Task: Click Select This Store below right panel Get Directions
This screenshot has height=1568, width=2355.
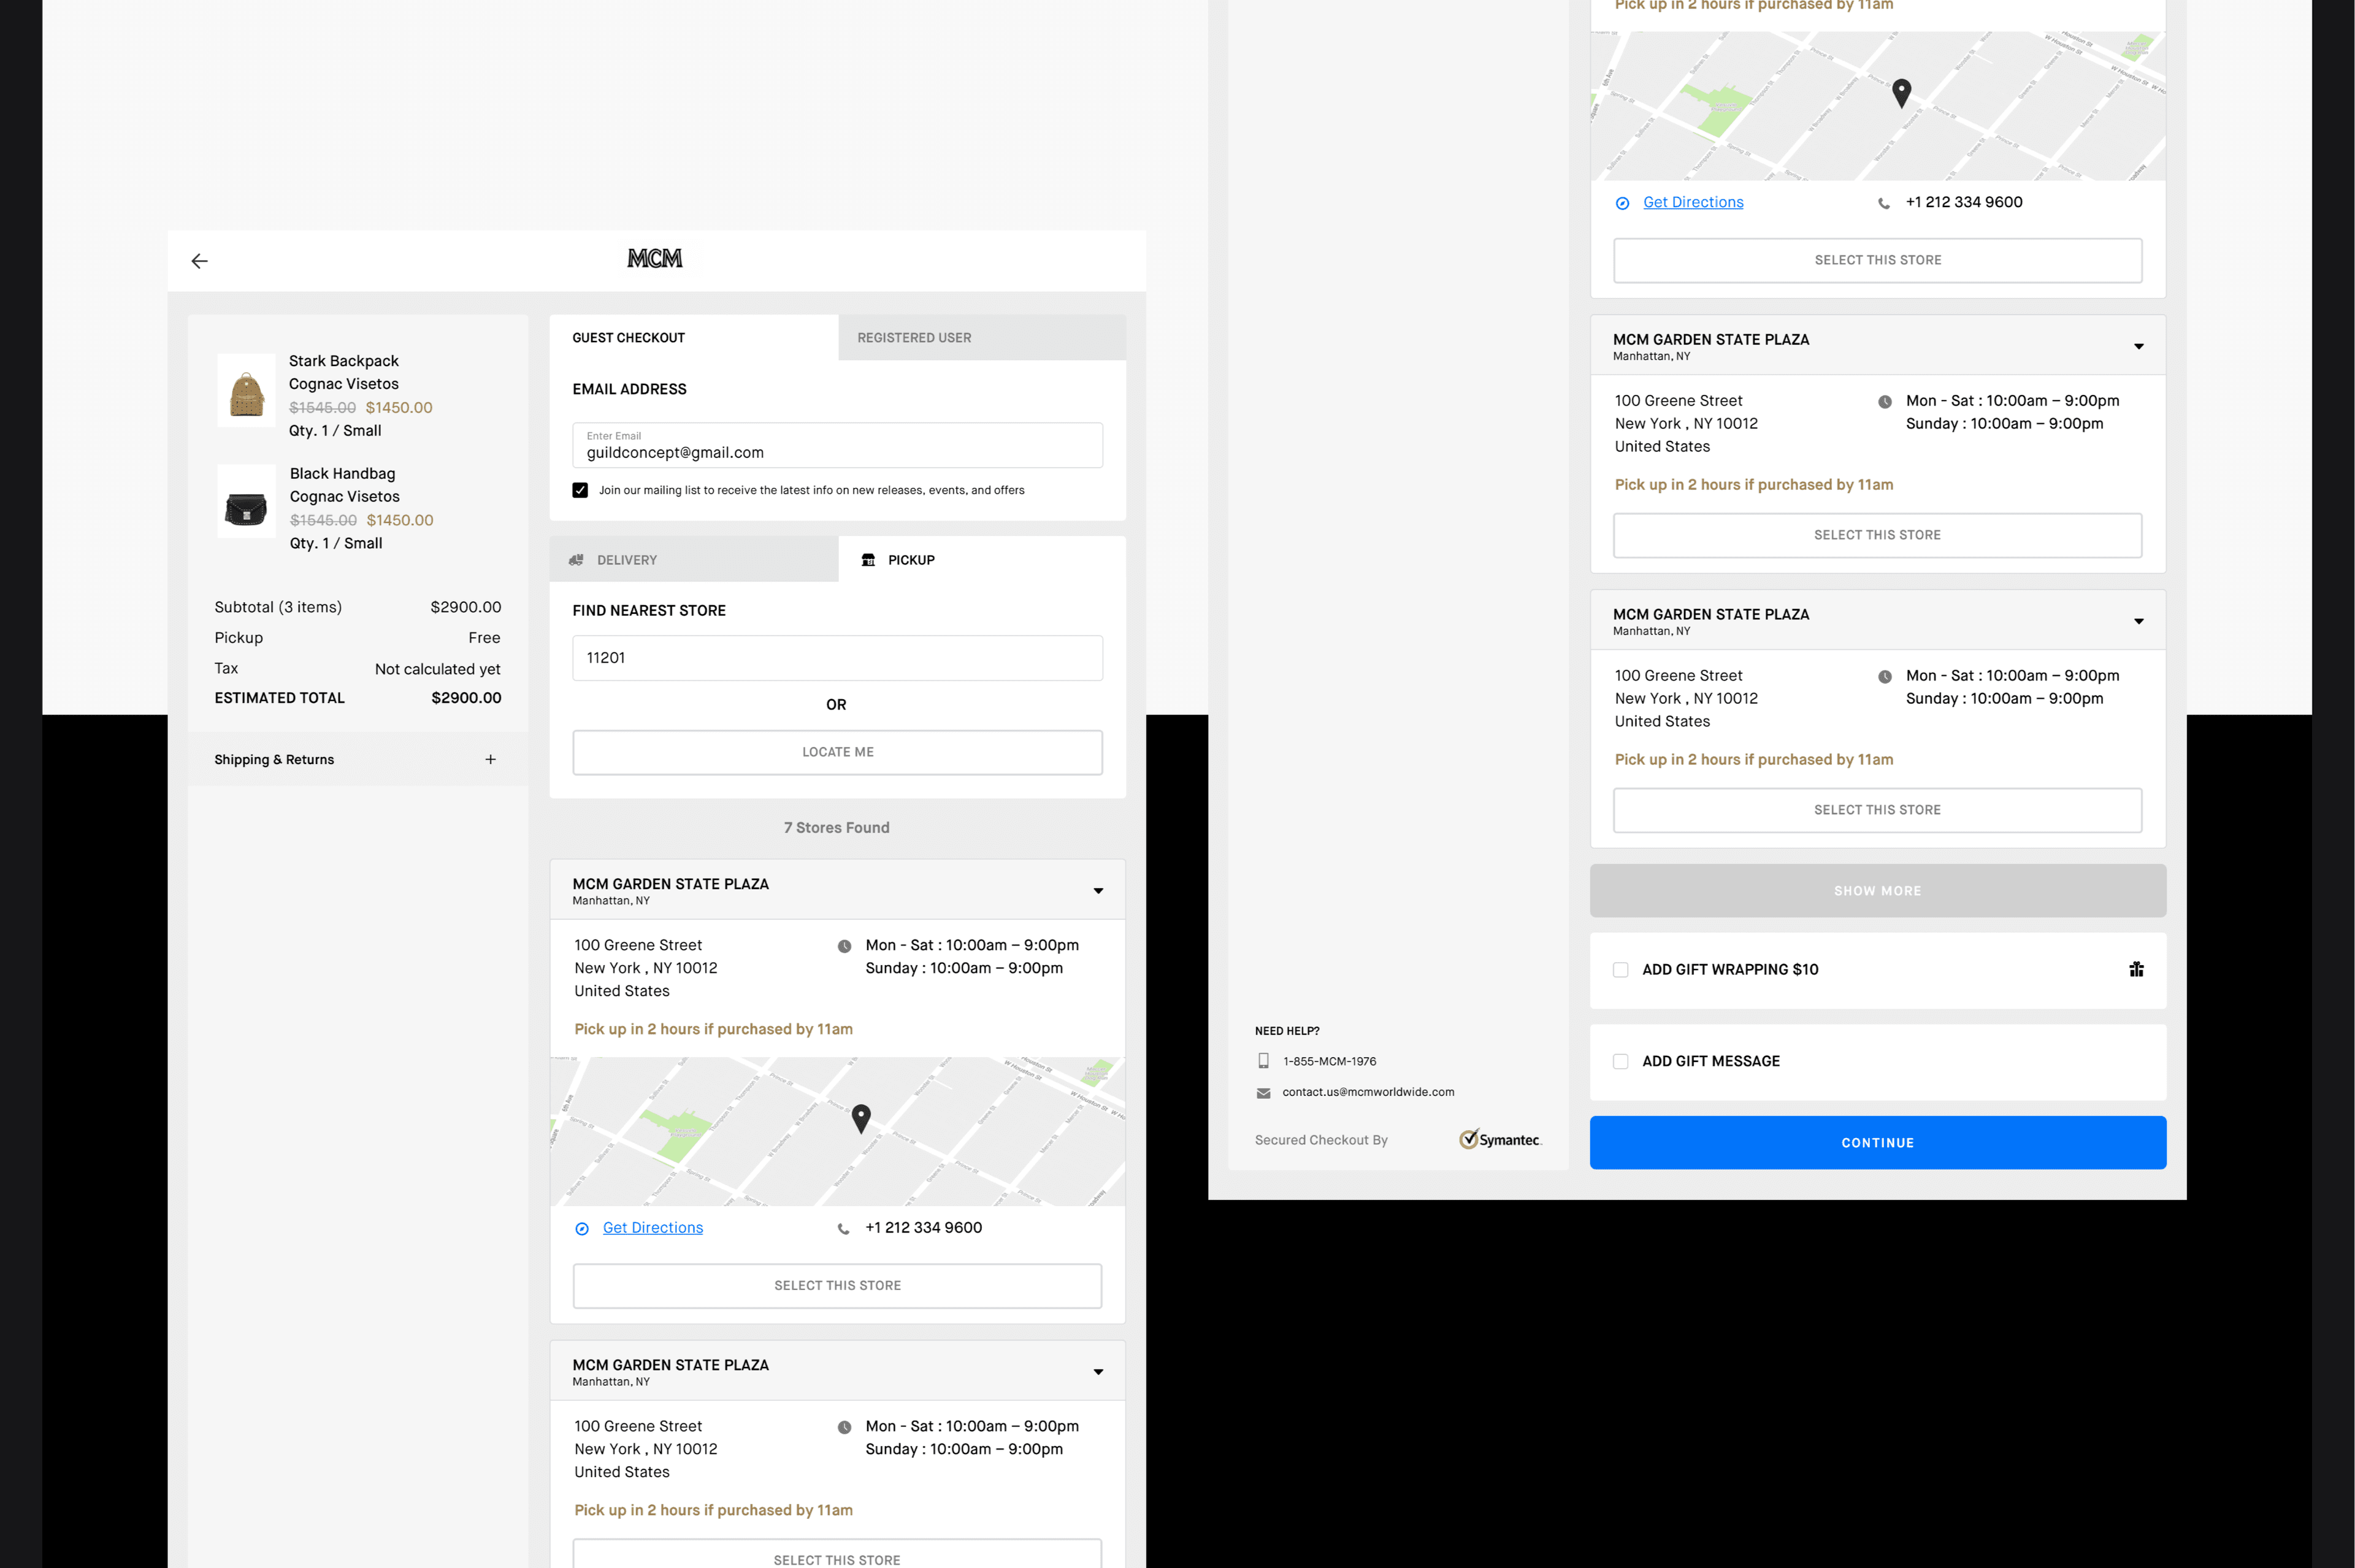Action: click(1878, 260)
